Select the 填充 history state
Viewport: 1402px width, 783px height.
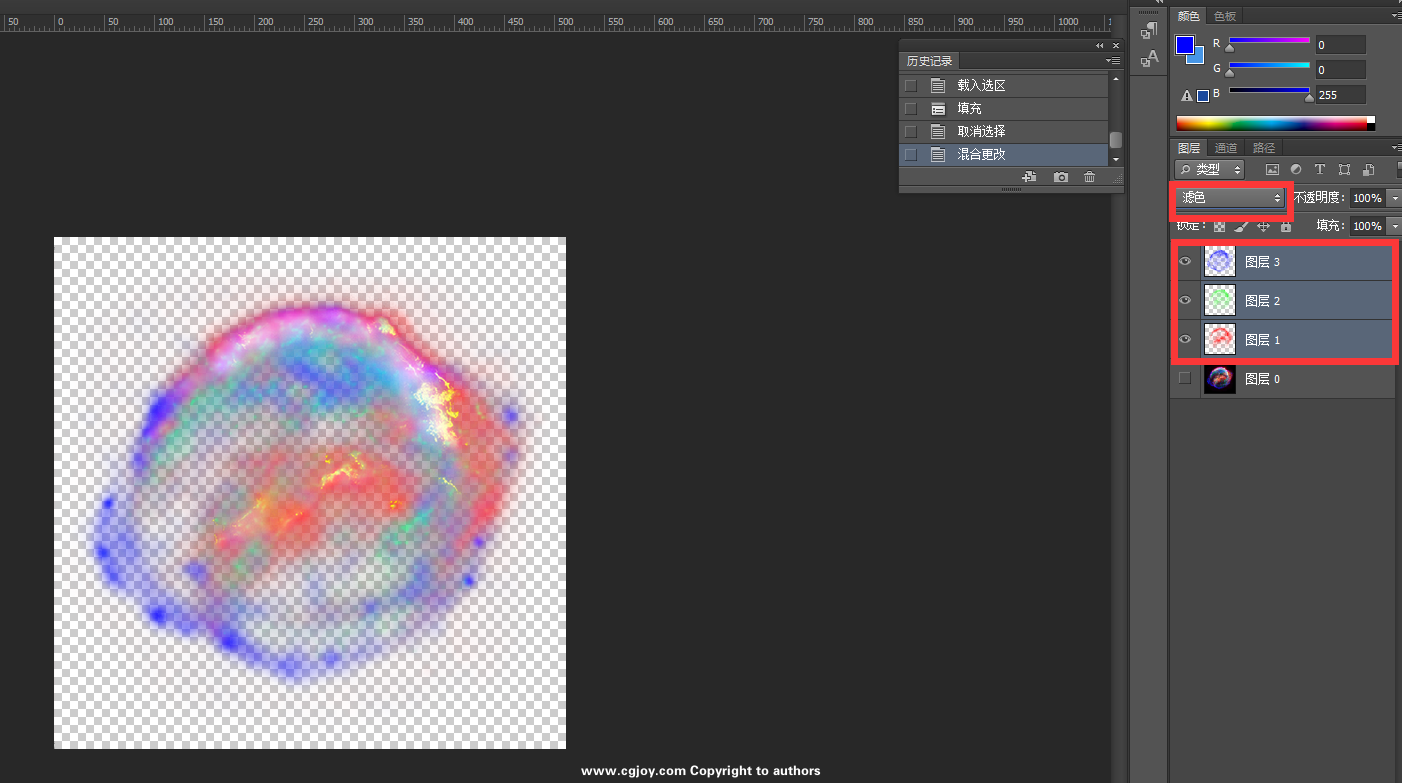point(1004,109)
